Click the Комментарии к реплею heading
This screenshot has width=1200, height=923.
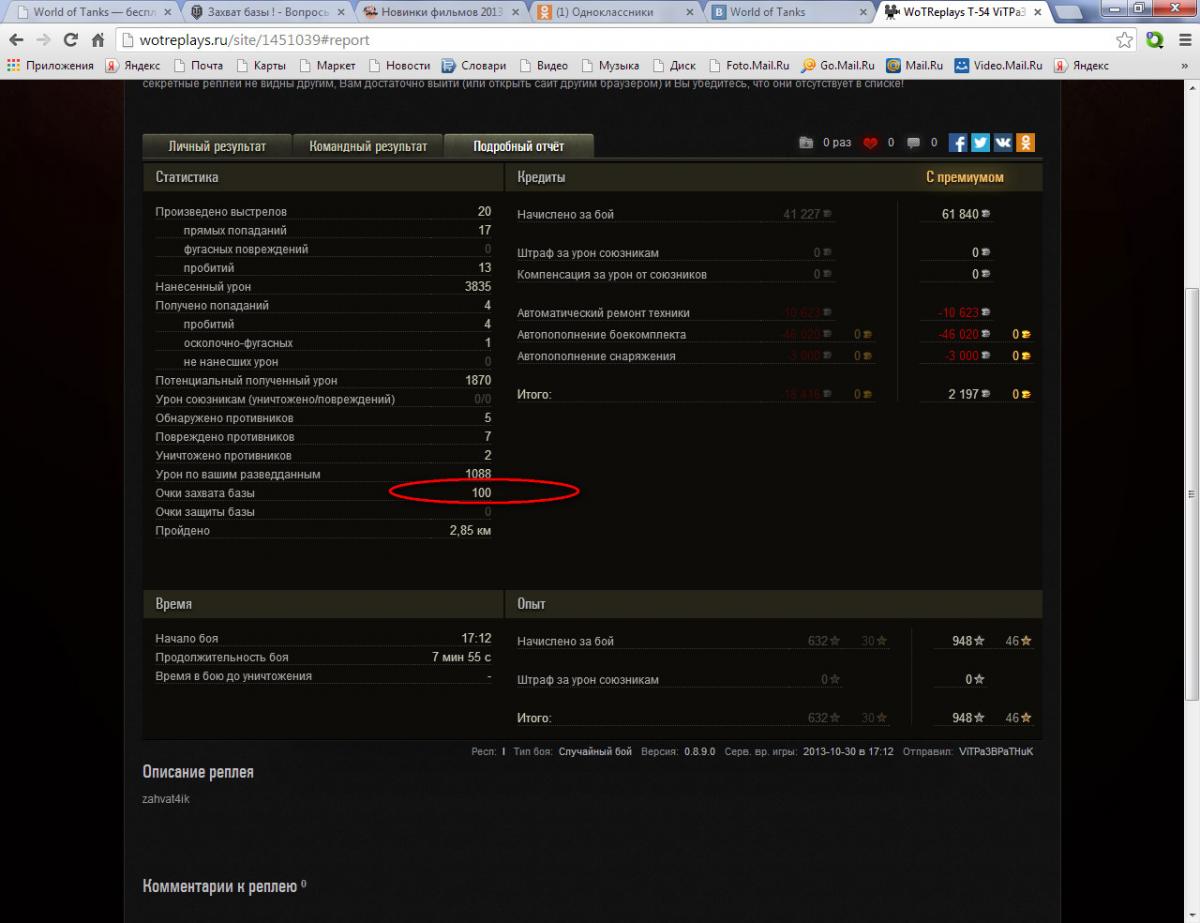[x=219, y=886]
